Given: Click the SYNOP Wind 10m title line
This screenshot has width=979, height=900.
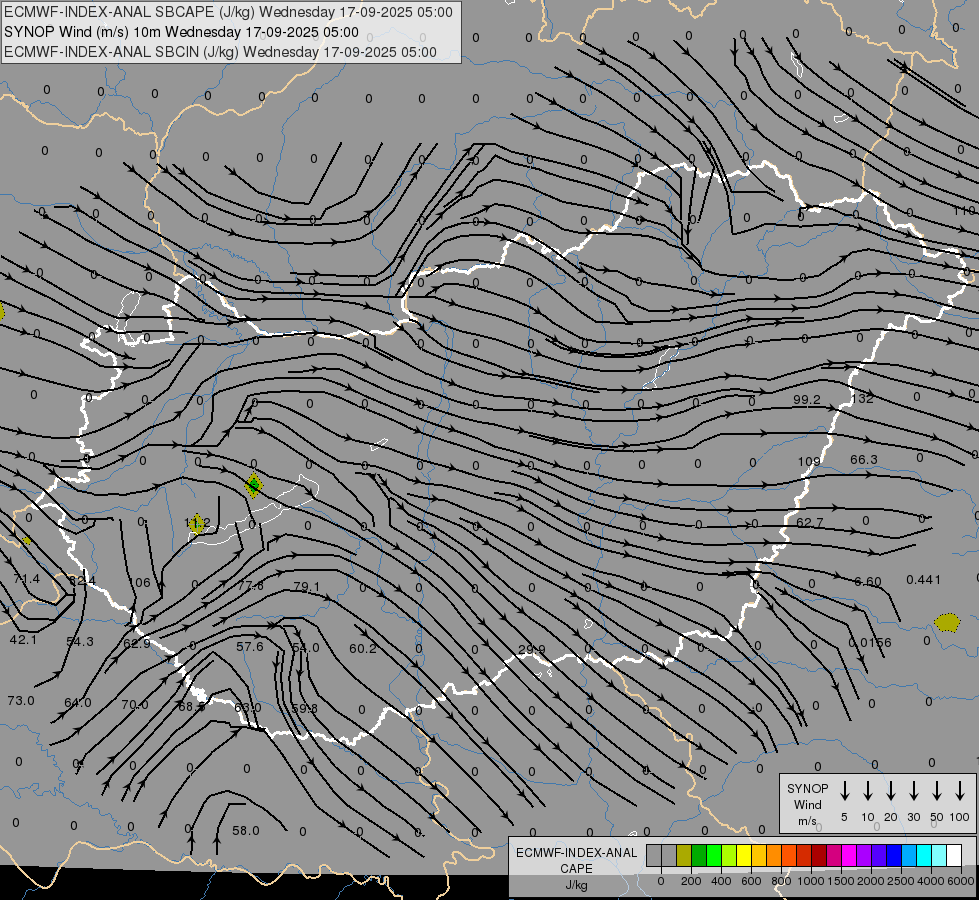Looking at the screenshot, I should pyautogui.click(x=181, y=32).
